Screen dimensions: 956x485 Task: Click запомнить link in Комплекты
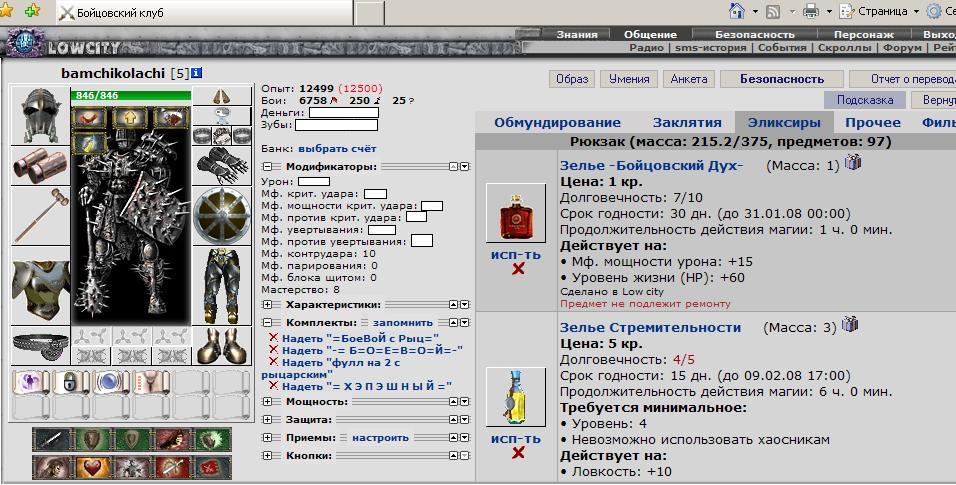[403, 323]
